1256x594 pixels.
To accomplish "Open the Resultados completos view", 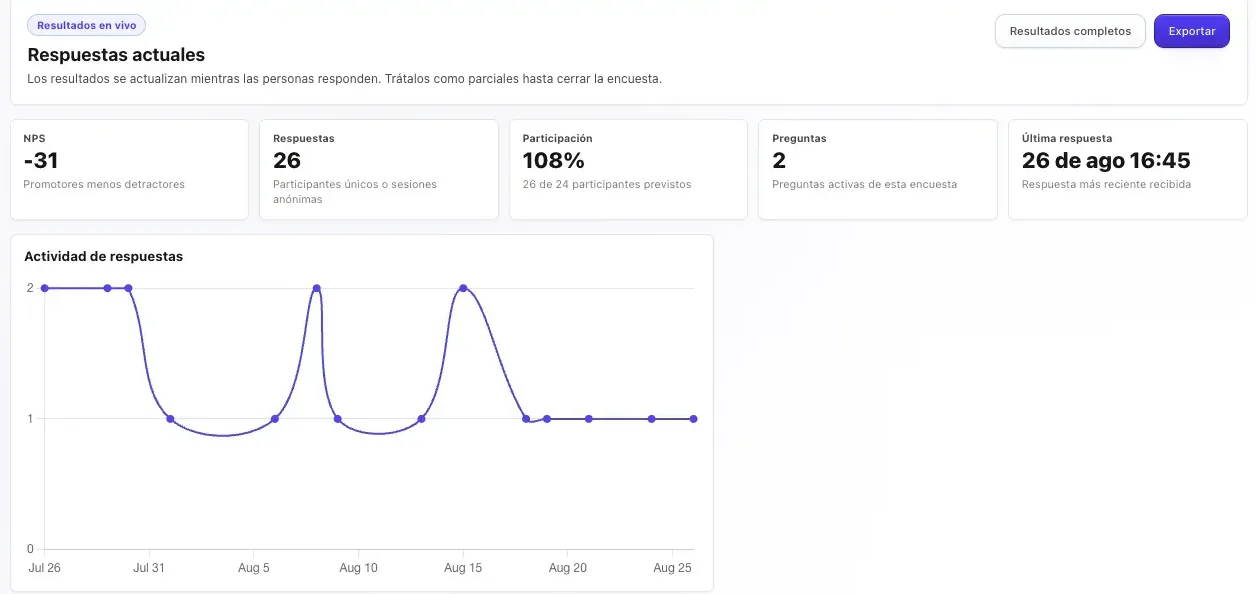I will (x=1070, y=31).
